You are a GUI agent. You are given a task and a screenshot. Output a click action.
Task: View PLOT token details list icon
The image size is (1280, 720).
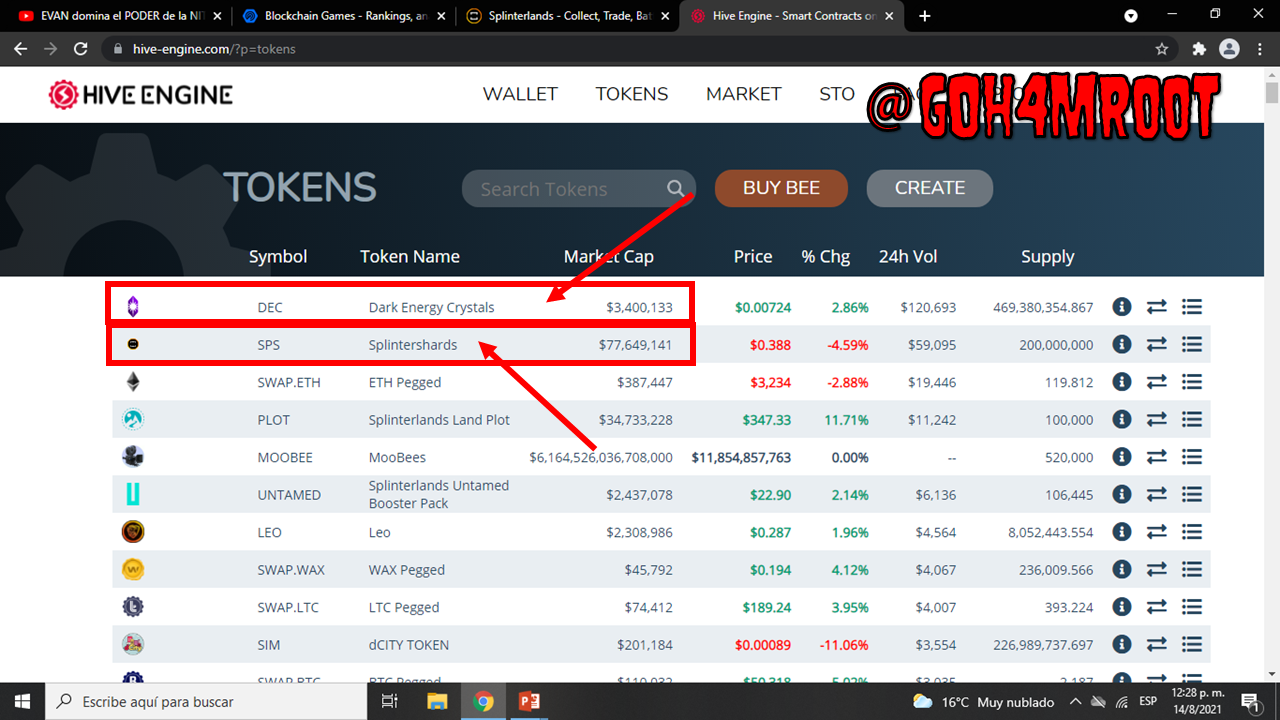[x=1191, y=420]
